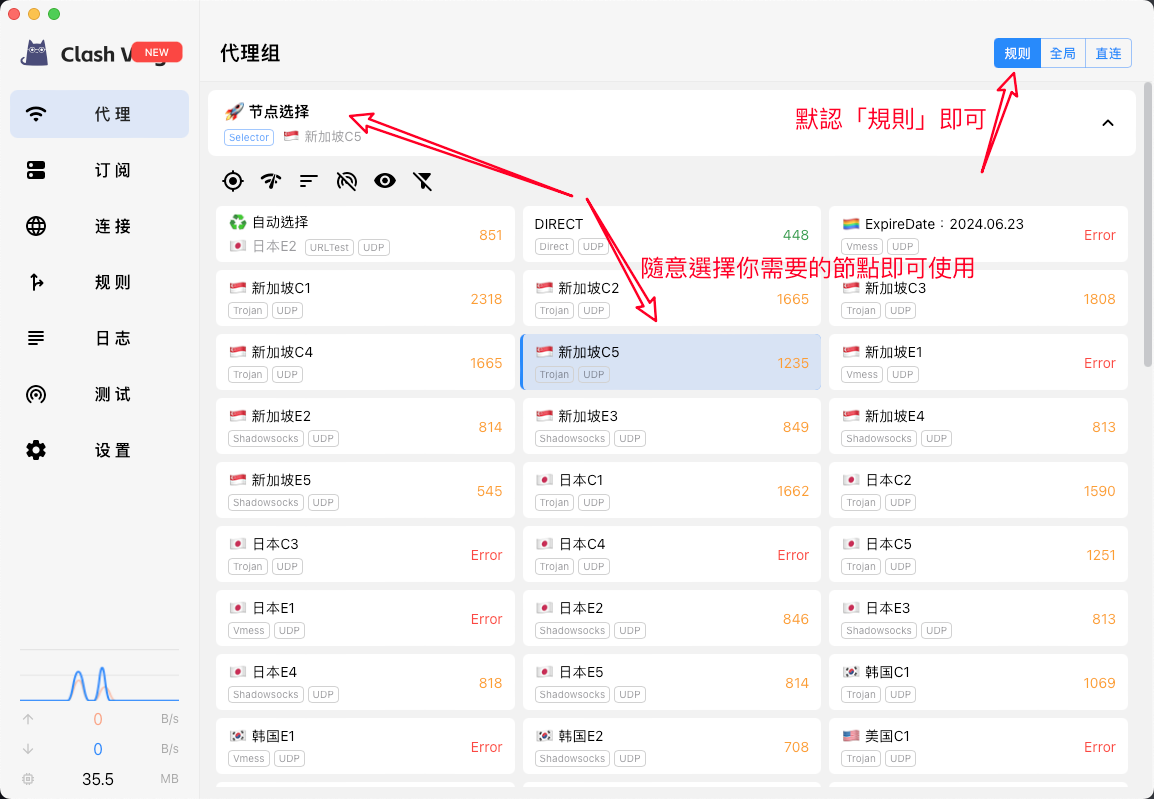This screenshot has height=799, width=1154.
Task: Click the settings gear icon in sidebar
Action: click(36, 450)
